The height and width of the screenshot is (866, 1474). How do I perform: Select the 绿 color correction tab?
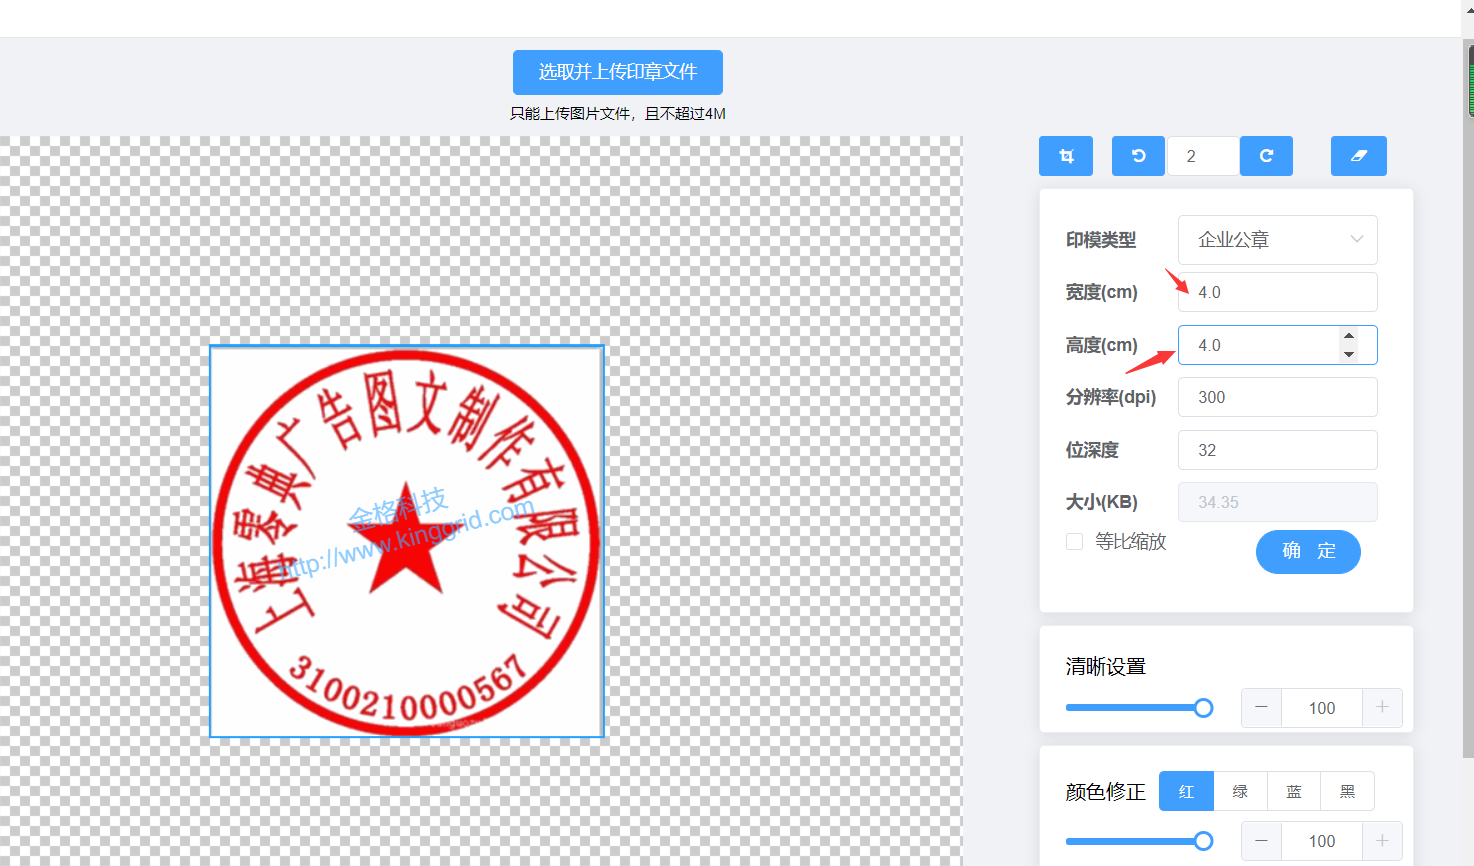(1240, 791)
